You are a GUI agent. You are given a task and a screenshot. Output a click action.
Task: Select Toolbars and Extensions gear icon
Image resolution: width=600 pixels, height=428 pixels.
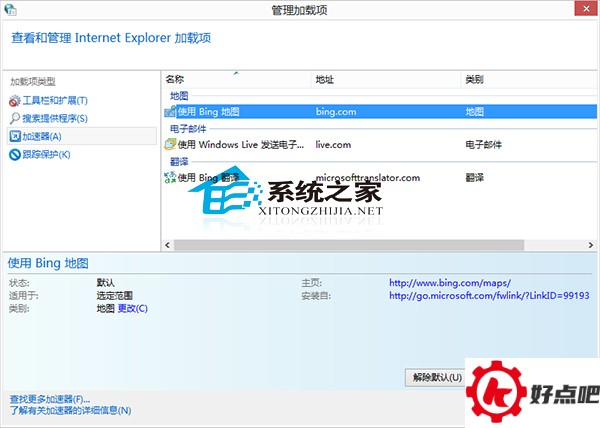15,101
